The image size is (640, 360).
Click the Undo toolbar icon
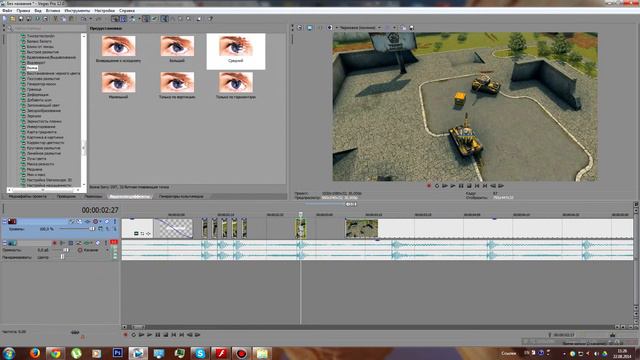pos(83,19)
